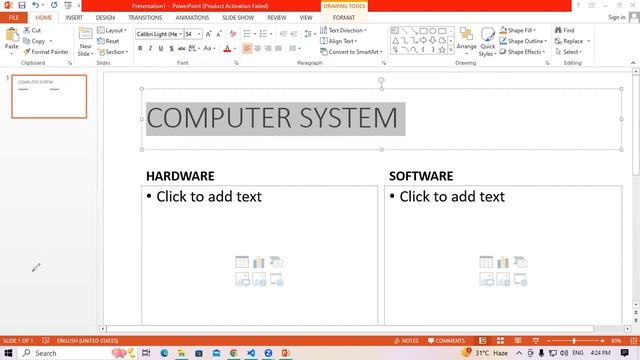Open the Arrange menu

pos(466,42)
